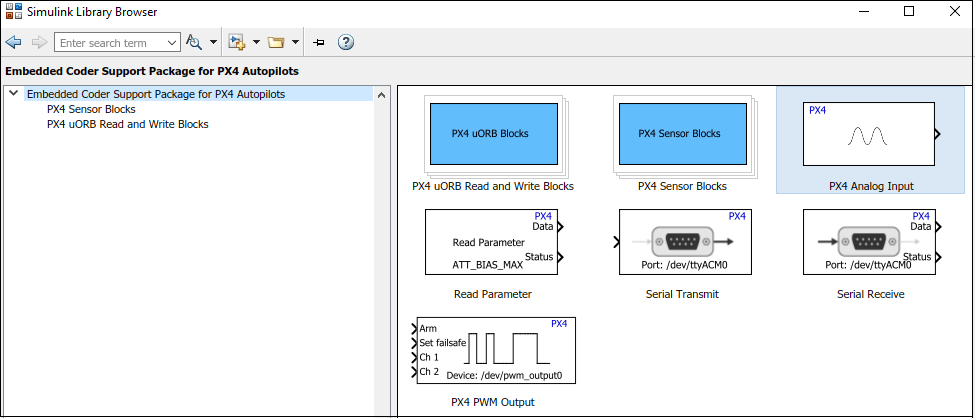Collapse the Embedded Coder Support Package tree node
This screenshot has height=418, width=975.
pyautogui.click(x=14, y=93)
